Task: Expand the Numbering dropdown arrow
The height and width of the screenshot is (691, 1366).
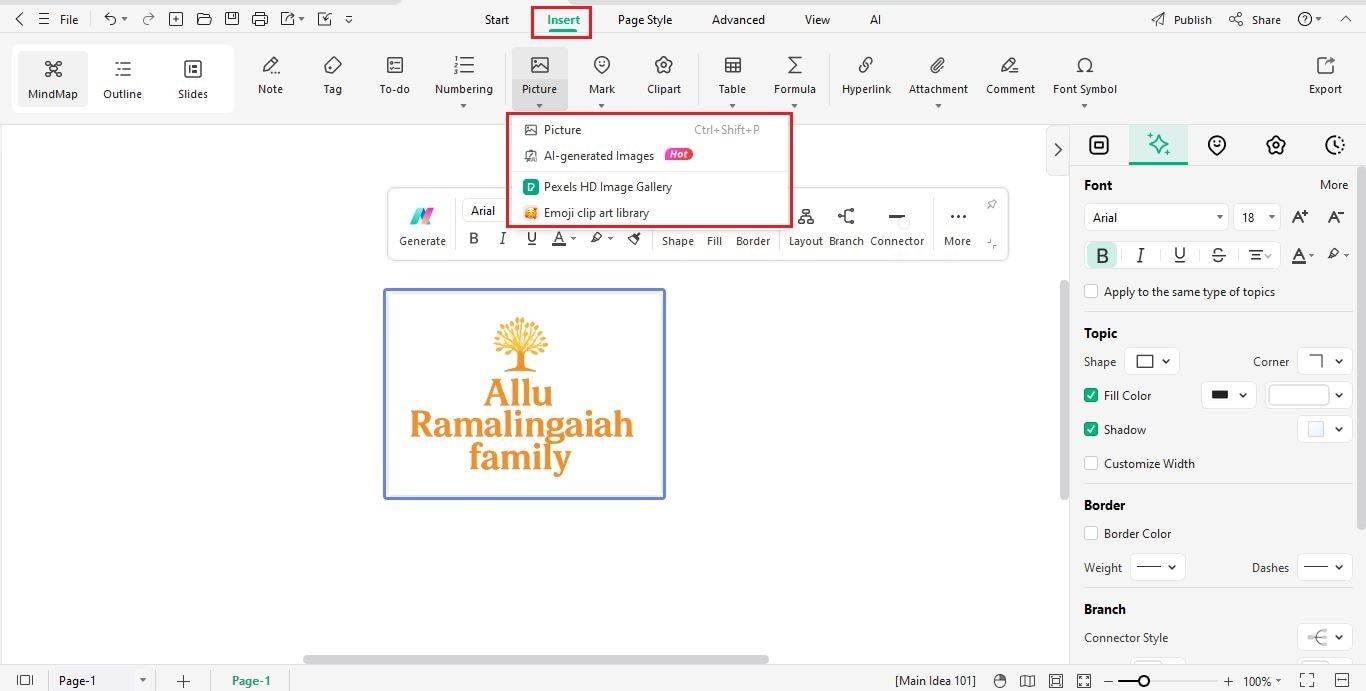Action: [463, 106]
